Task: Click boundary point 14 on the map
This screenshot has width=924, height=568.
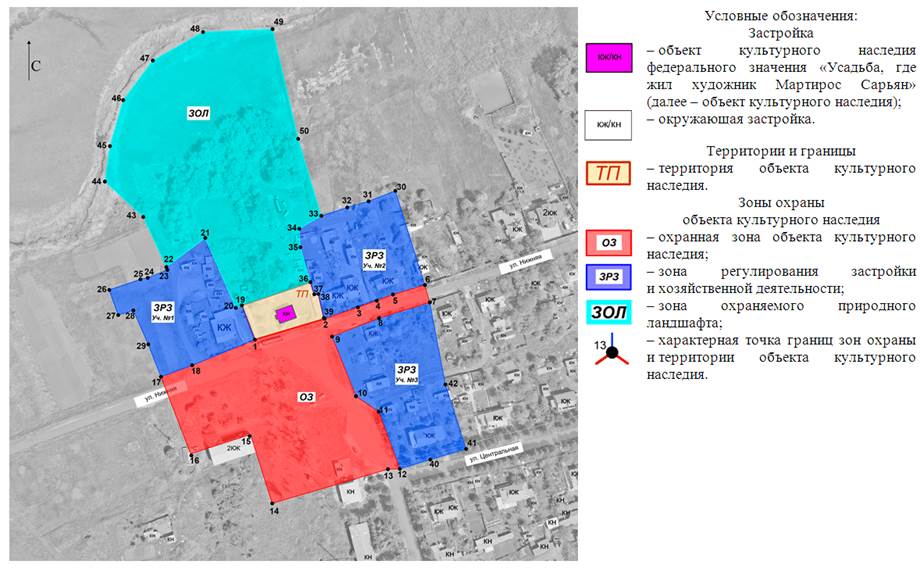Action: tap(272, 503)
